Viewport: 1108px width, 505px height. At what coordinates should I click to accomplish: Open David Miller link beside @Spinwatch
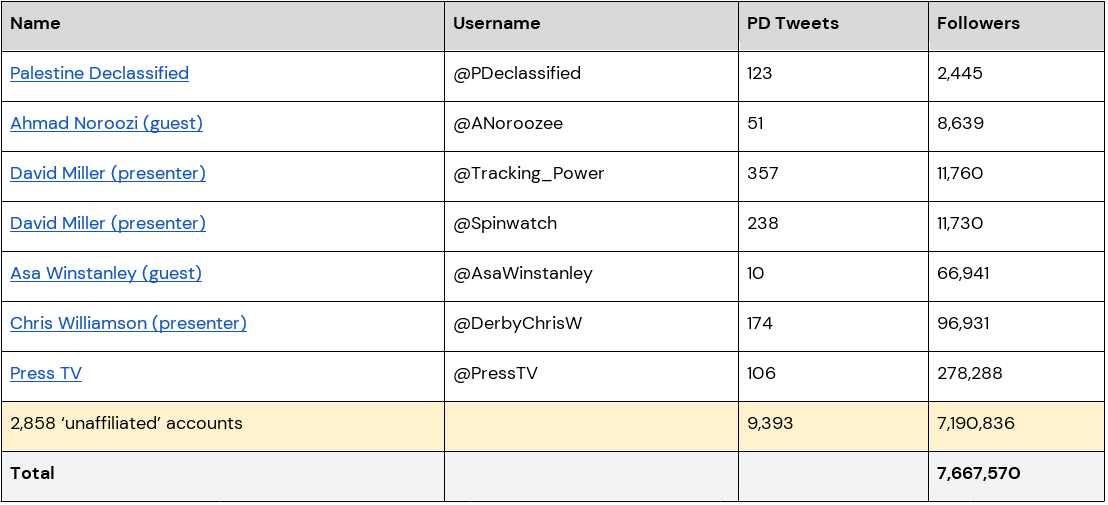pyautogui.click(x=108, y=224)
